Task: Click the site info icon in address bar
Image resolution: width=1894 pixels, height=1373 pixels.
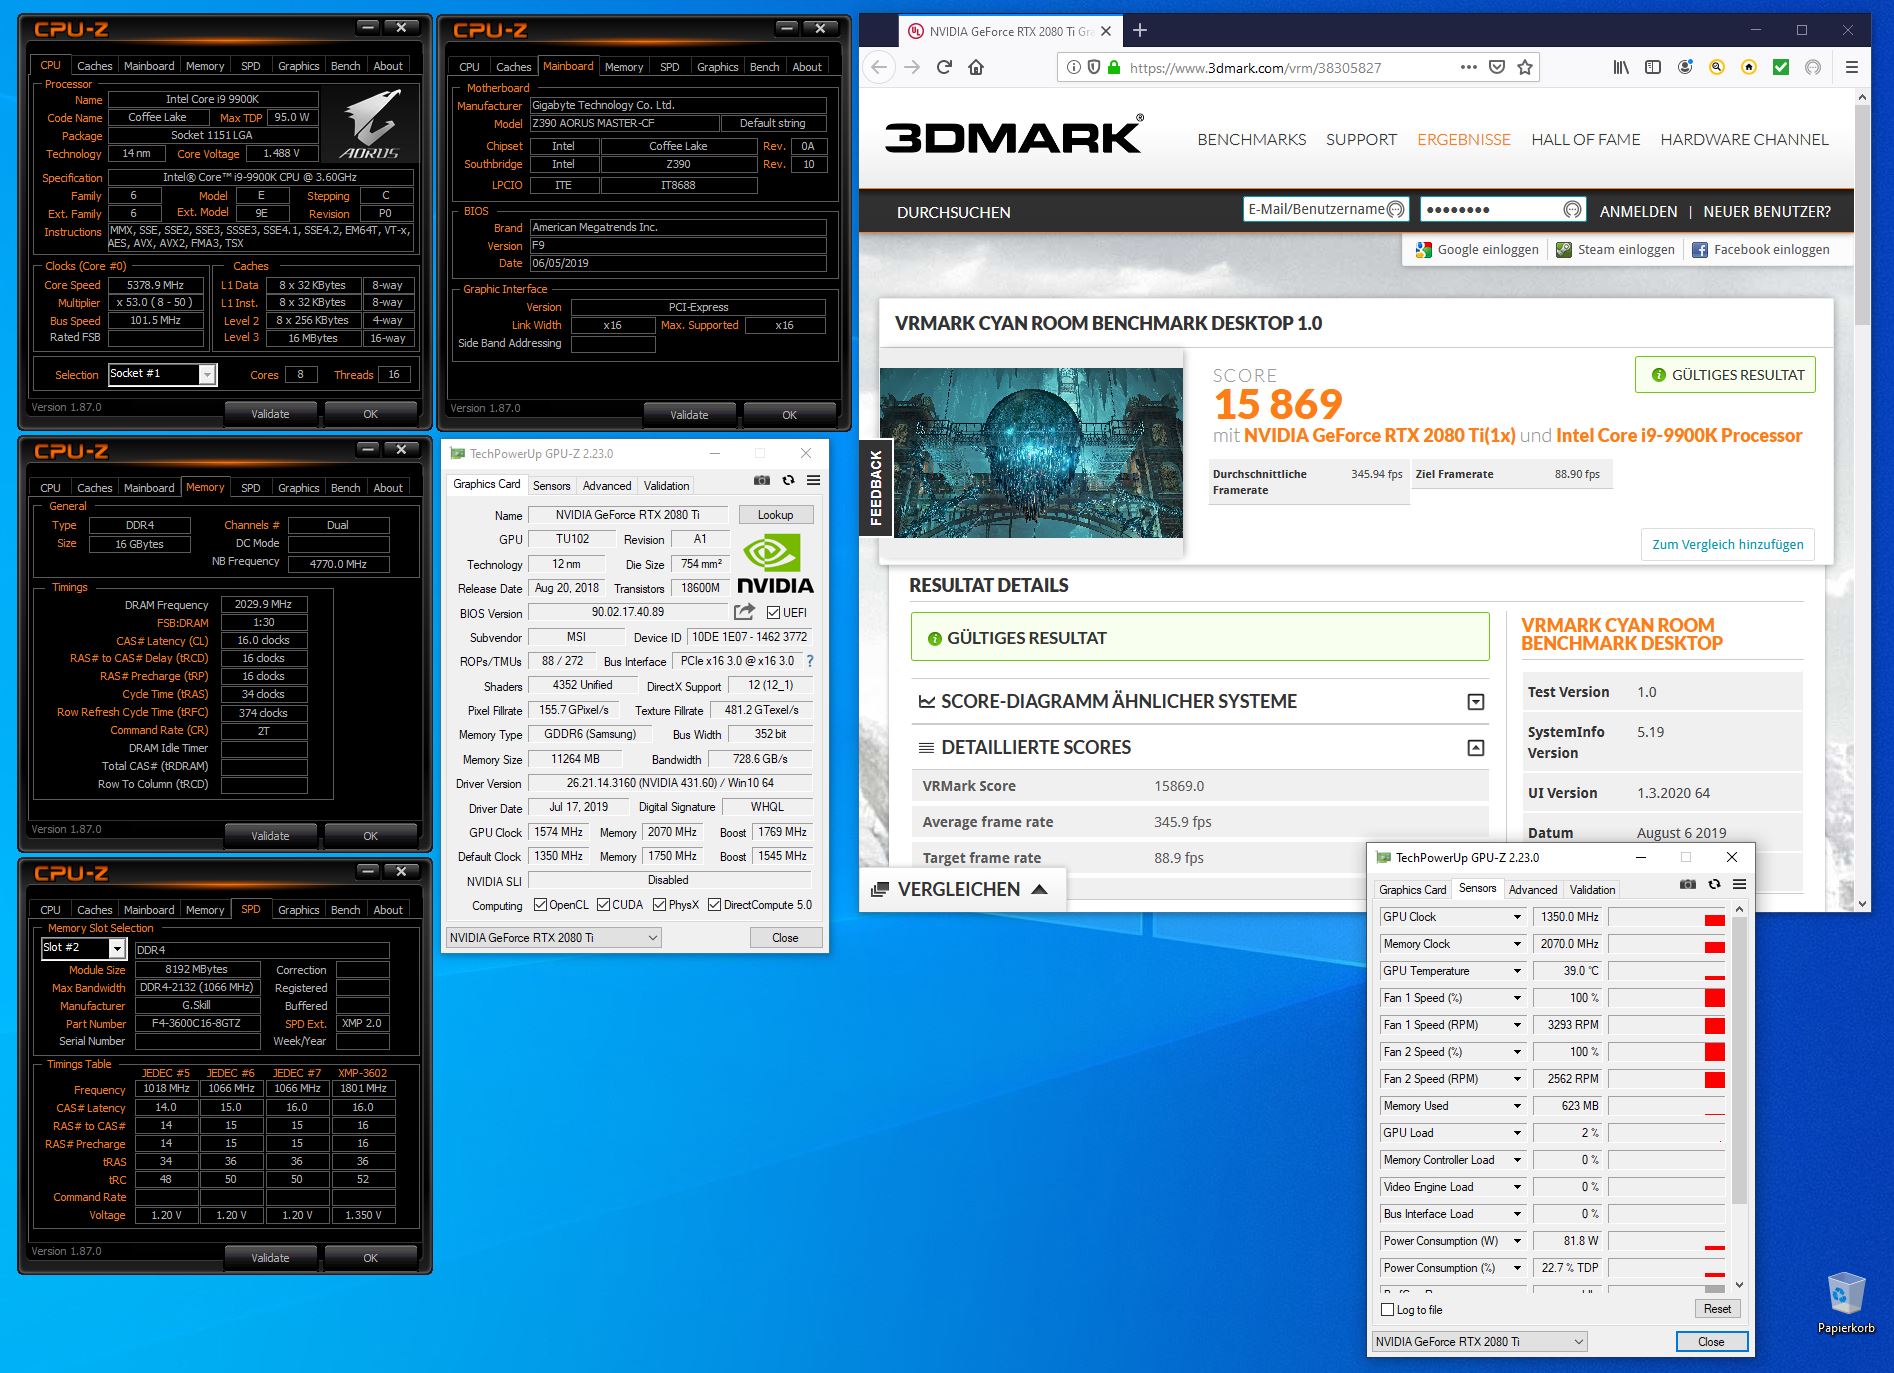Action: click(1073, 67)
